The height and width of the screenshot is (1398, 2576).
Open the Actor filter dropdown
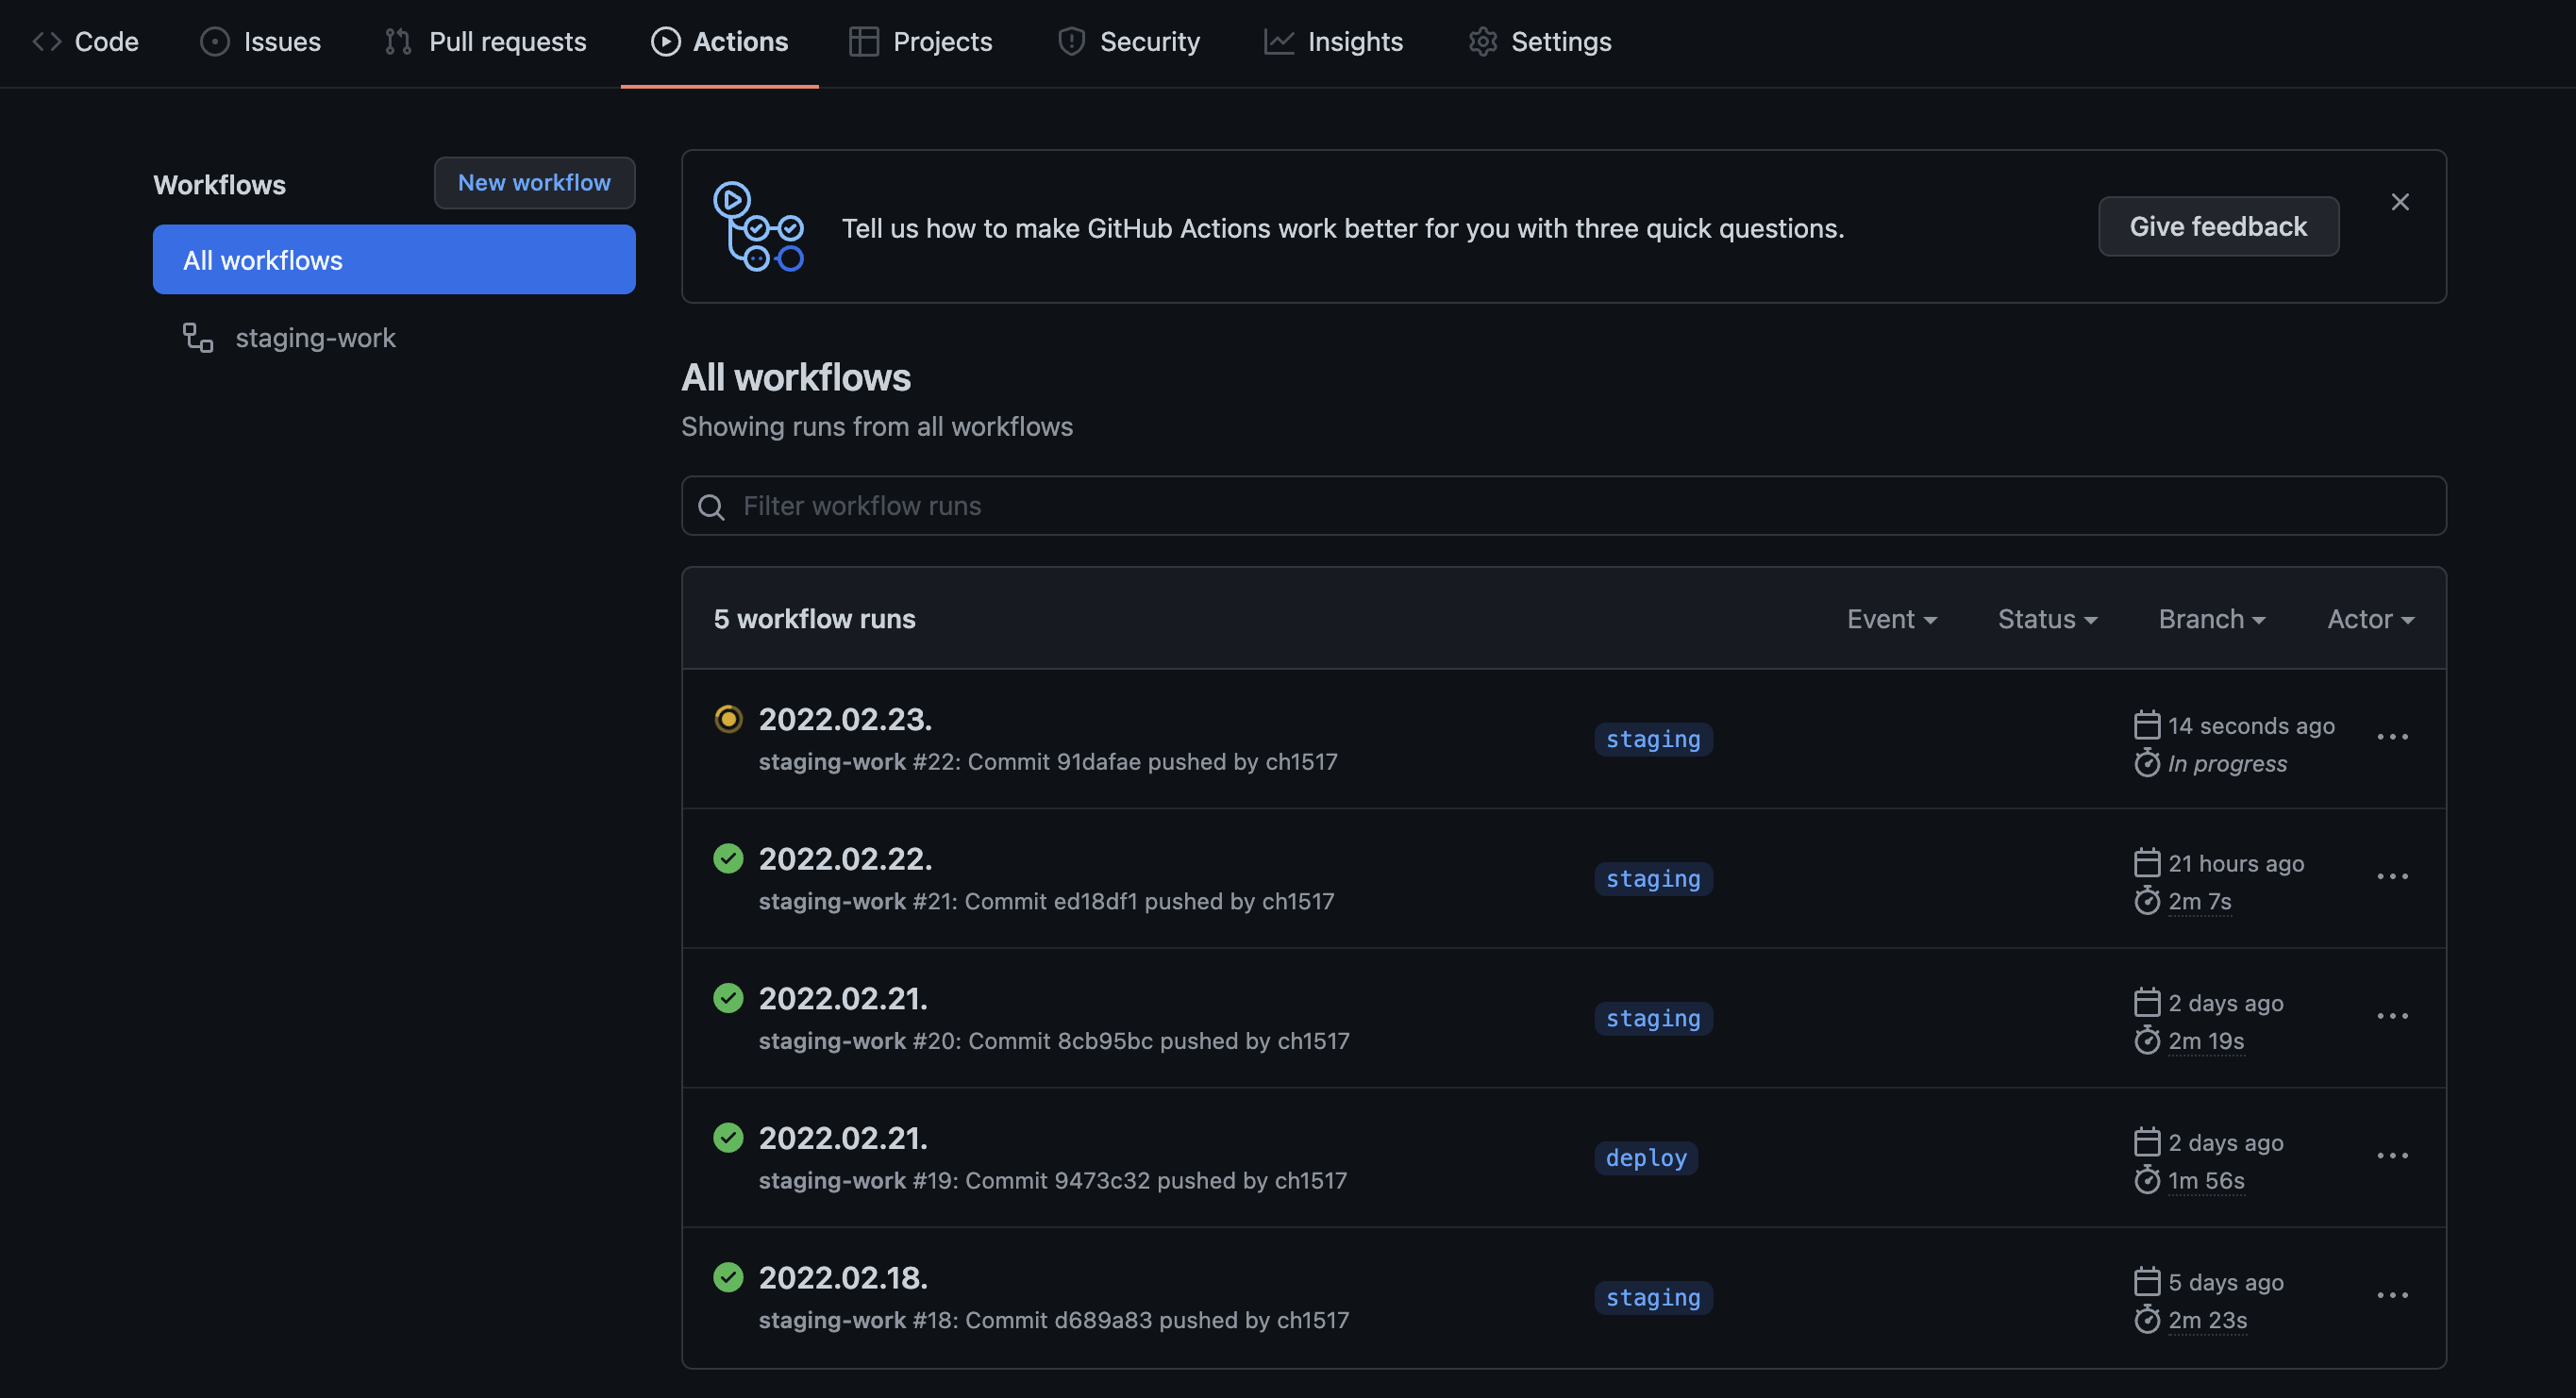coord(2370,619)
